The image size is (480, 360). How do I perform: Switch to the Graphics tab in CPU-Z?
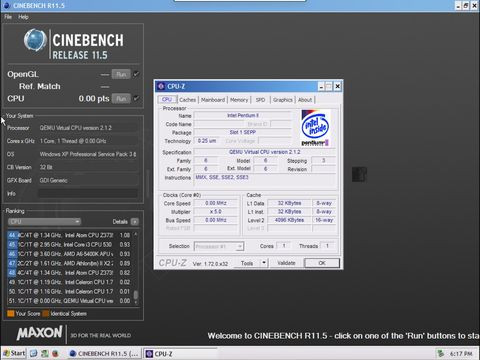pos(282,100)
